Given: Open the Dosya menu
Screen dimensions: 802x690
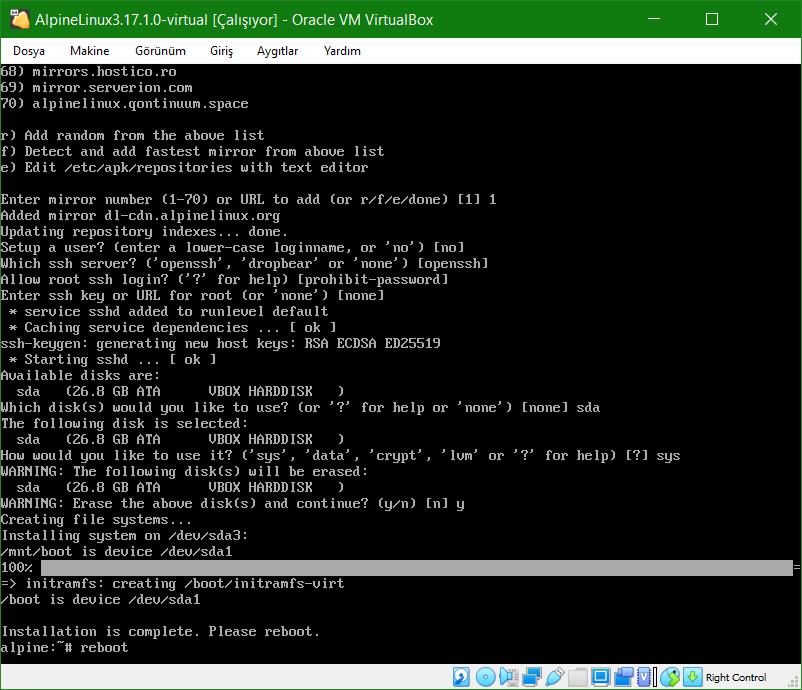Looking at the screenshot, I should coord(29,51).
